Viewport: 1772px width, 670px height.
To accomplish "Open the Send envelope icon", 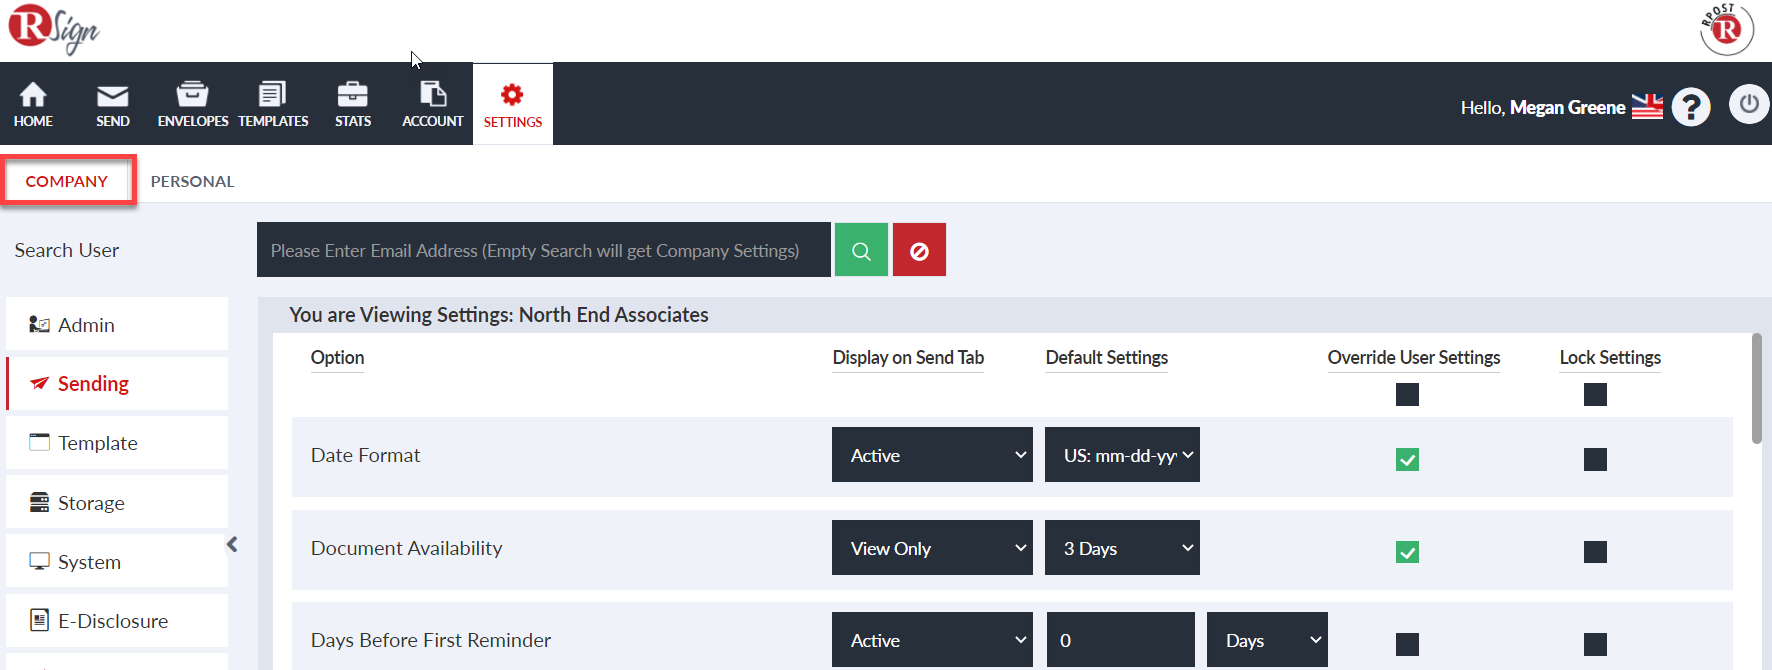I will [x=112, y=95].
